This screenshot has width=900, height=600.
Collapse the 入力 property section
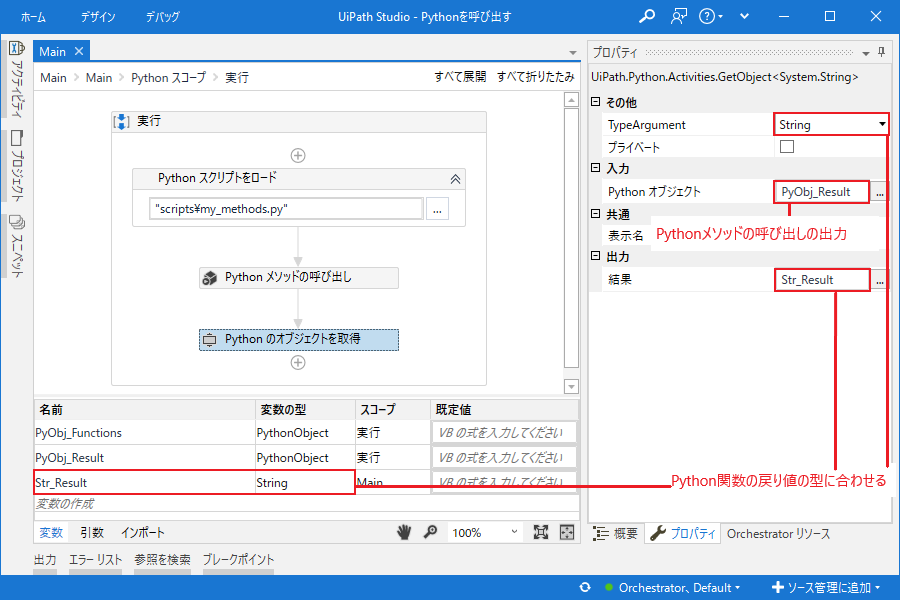(595, 168)
